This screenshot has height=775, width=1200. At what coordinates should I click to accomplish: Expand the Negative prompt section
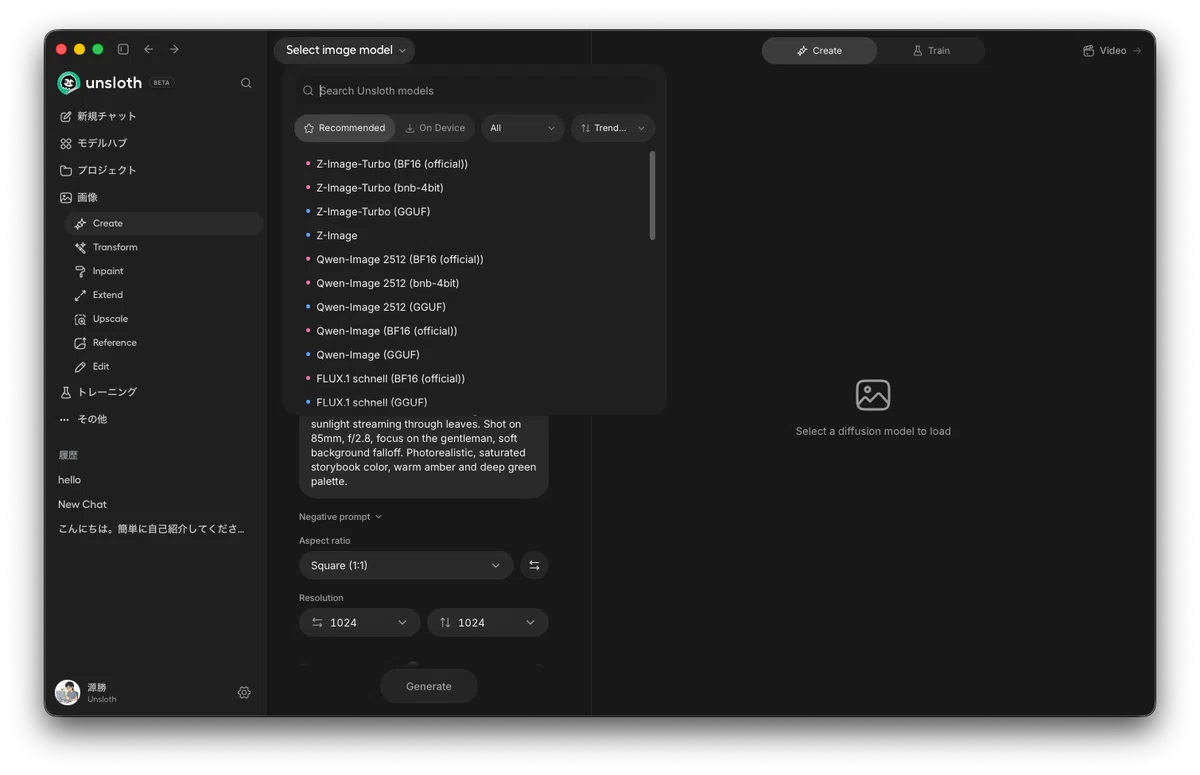coord(340,517)
